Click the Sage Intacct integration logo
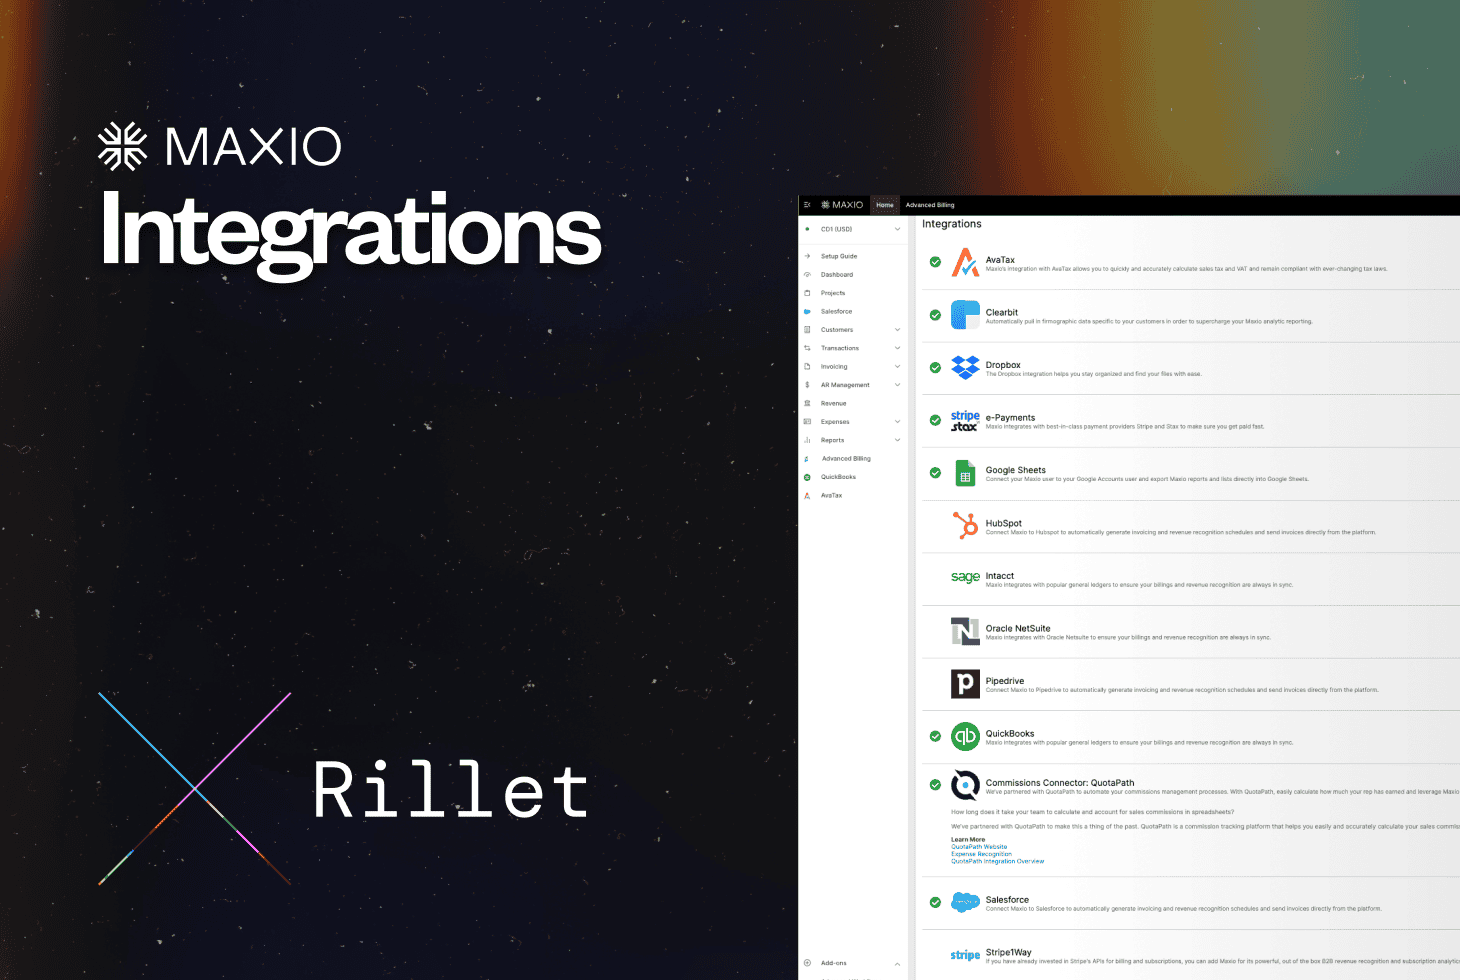This screenshot has height=980, width=1460. 965,577
